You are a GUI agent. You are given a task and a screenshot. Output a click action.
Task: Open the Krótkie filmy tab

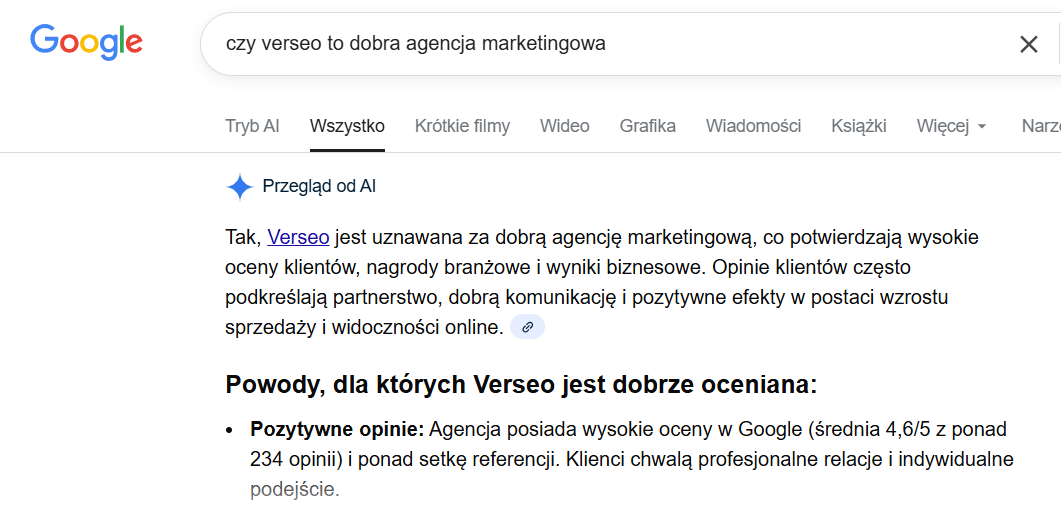[462, 126]
